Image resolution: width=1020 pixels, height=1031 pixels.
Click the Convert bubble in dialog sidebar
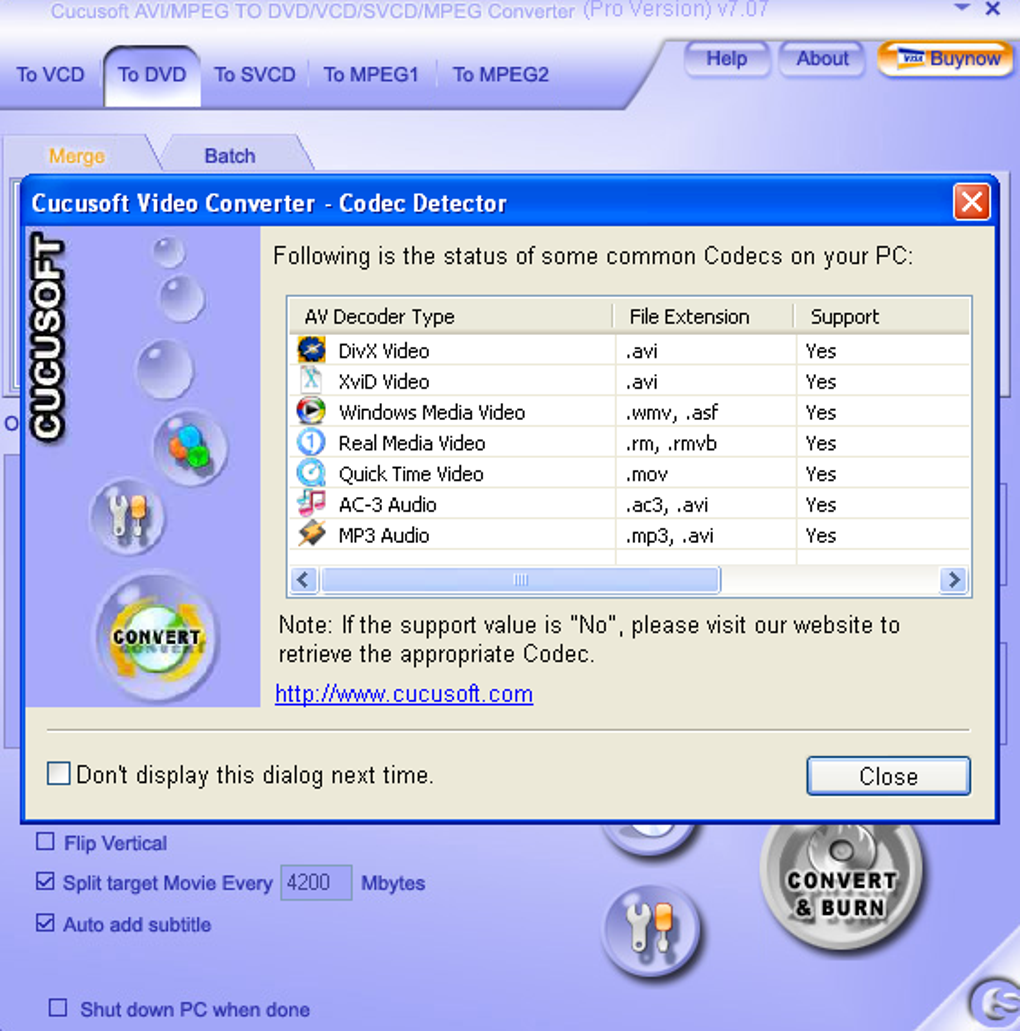pos(157,636)
